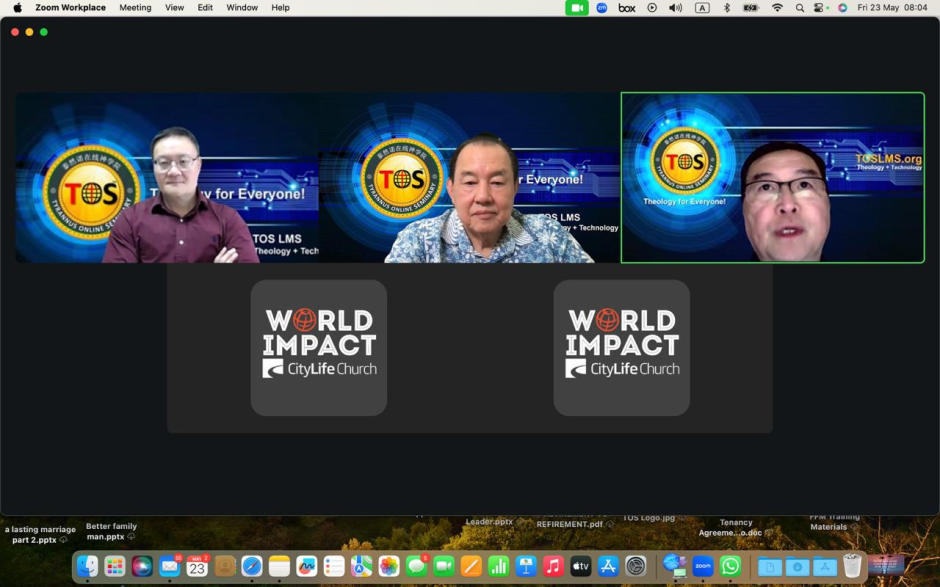Launch Siri from the Dock
This screenshot has height=587, width=940.
(x=142, y=566)
